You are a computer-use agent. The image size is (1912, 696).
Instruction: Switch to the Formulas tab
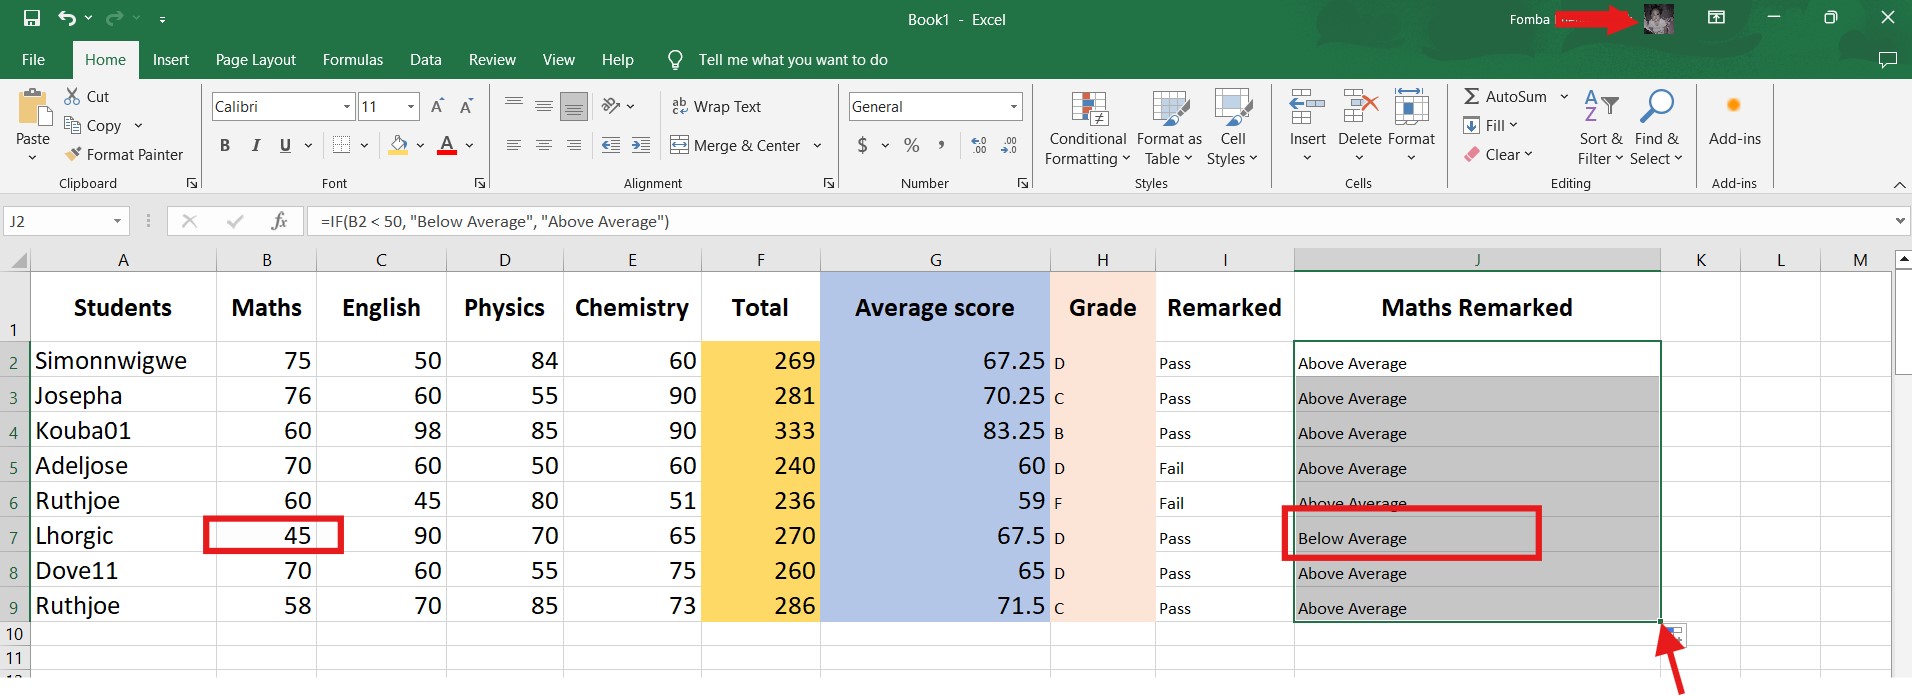point(352,60)
